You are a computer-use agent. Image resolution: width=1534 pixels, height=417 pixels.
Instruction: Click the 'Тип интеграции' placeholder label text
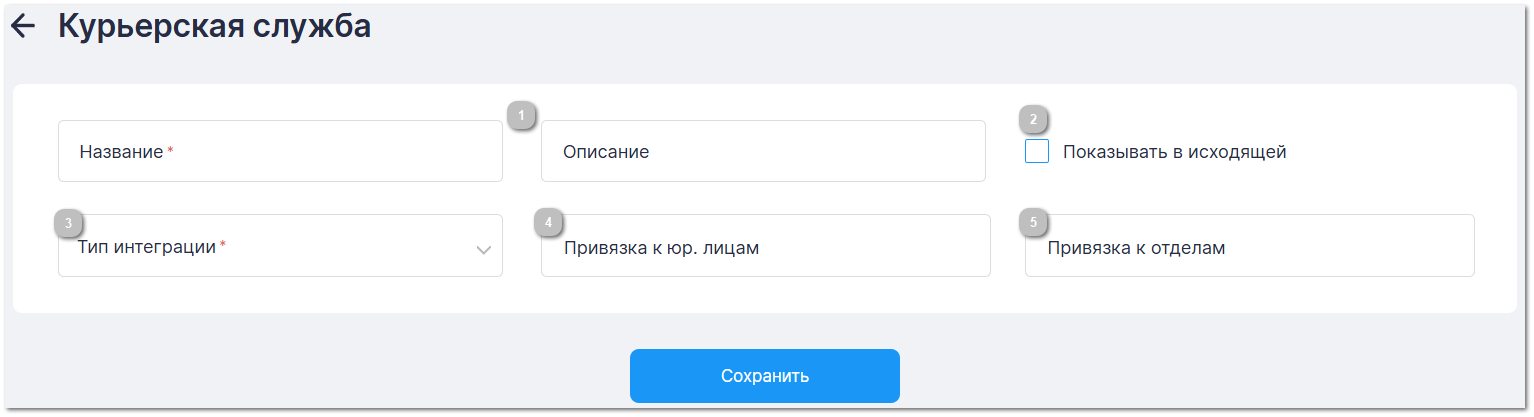tap(147, 247)
